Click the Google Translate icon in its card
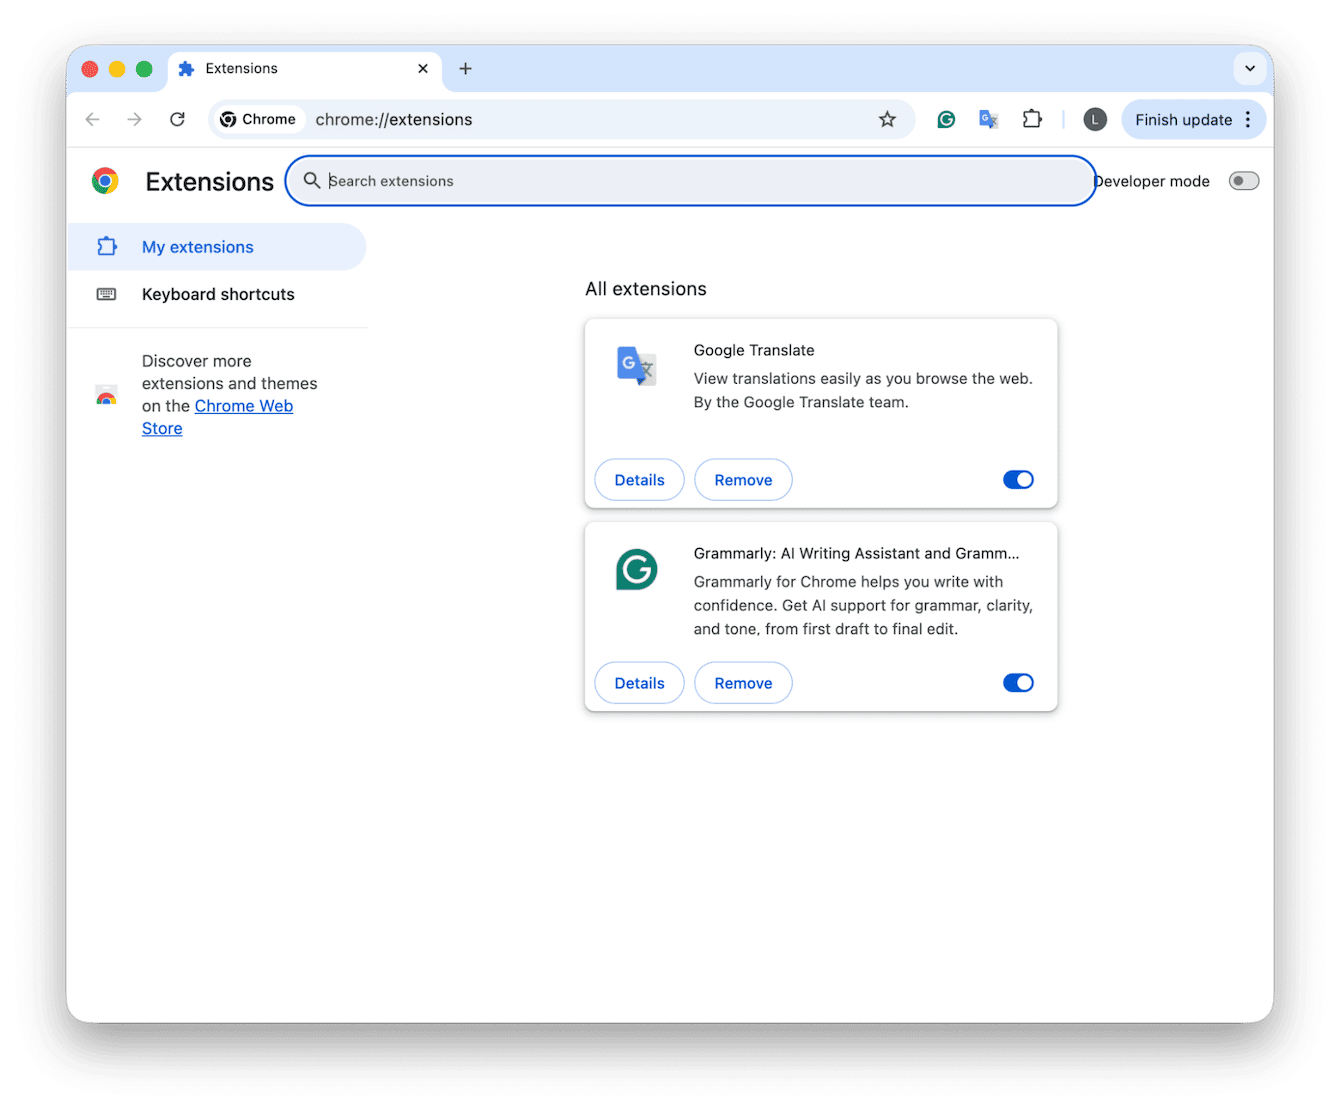The height and width of the screenshot is (1111, 1340). [x=635, y=367]
